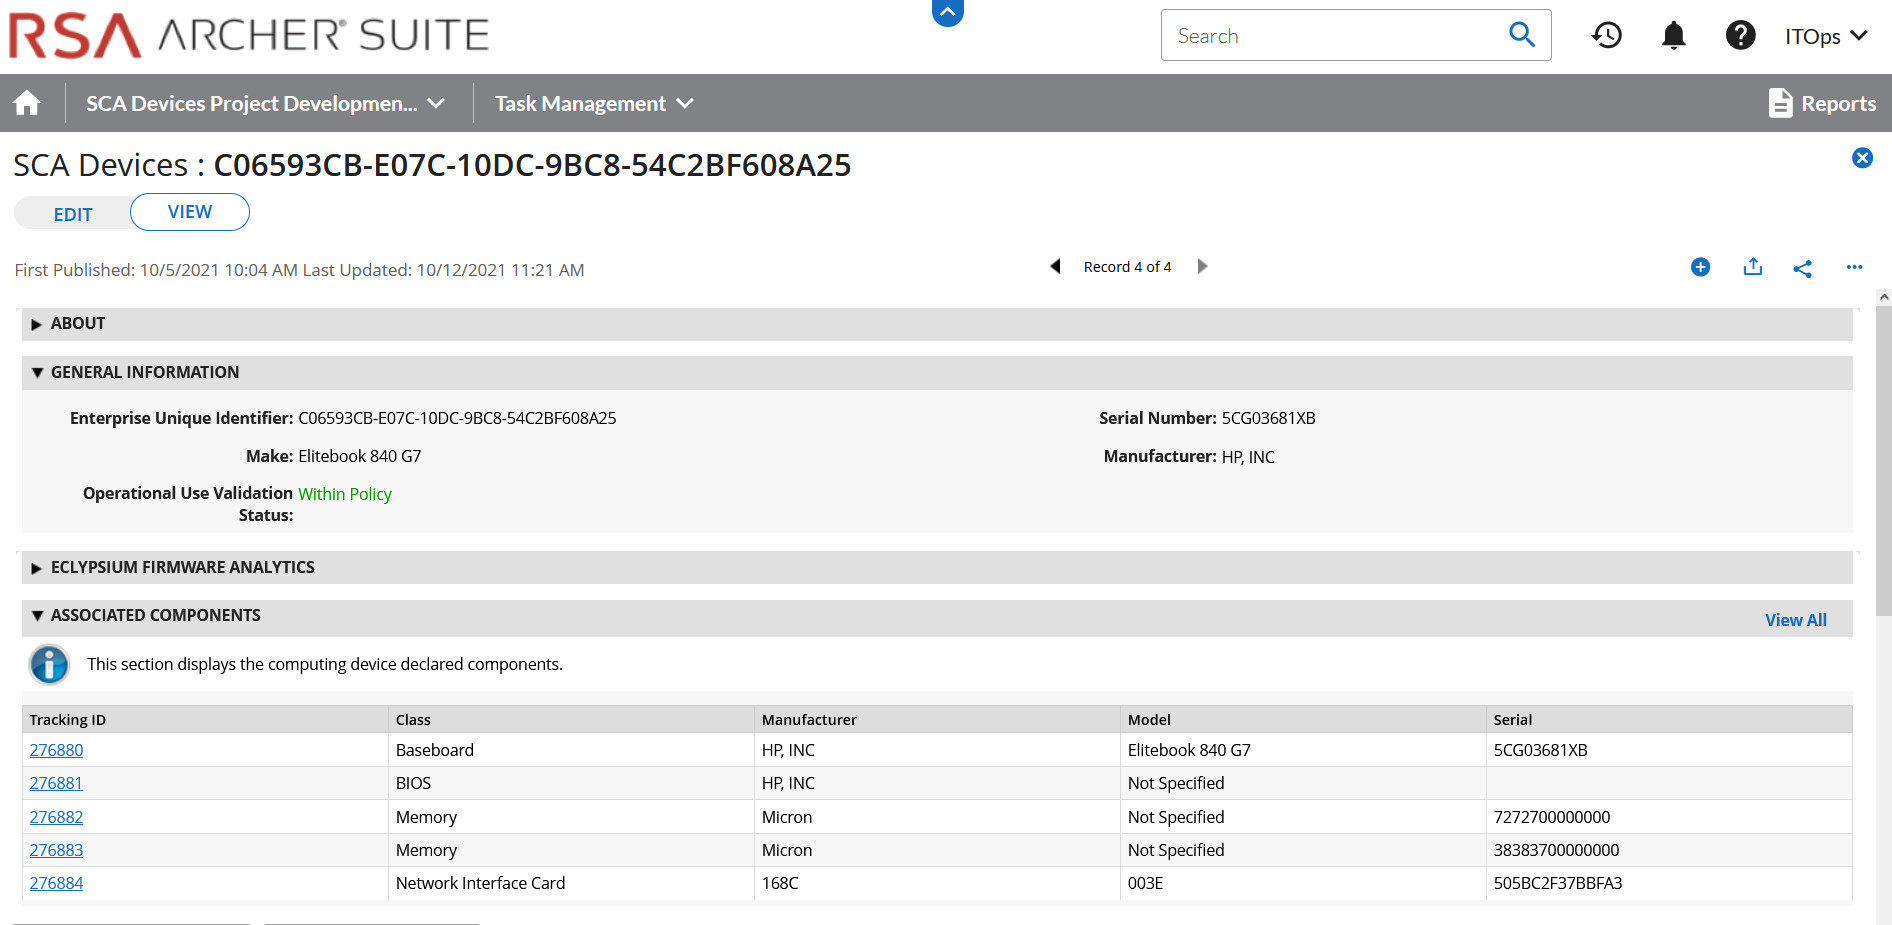
Task: Switch to VIEW mode
Action: coord(190,212)
